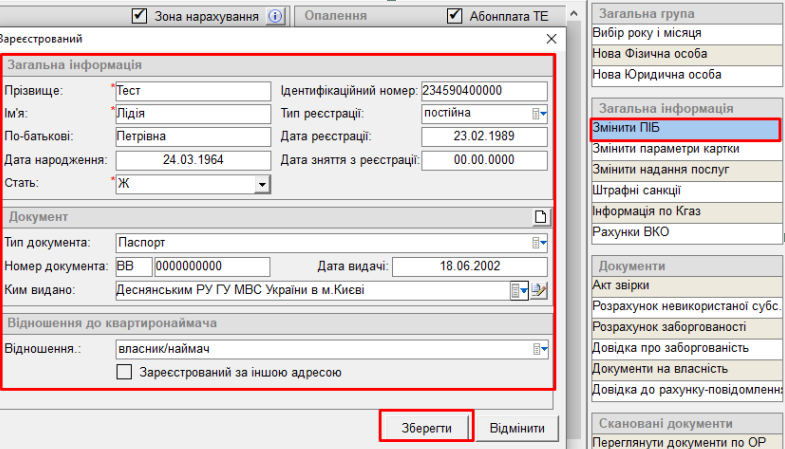
Task: Toggle the Зона нарахування checkbox
Action: point(140,16)
